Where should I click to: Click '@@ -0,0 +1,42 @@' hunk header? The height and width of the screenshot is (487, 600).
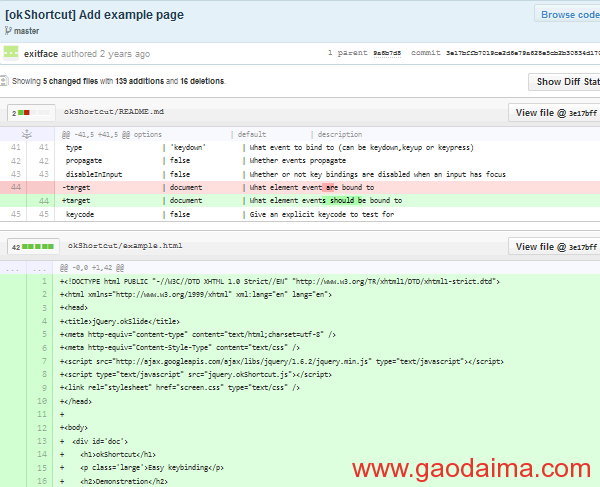click(x=92, y=268)
